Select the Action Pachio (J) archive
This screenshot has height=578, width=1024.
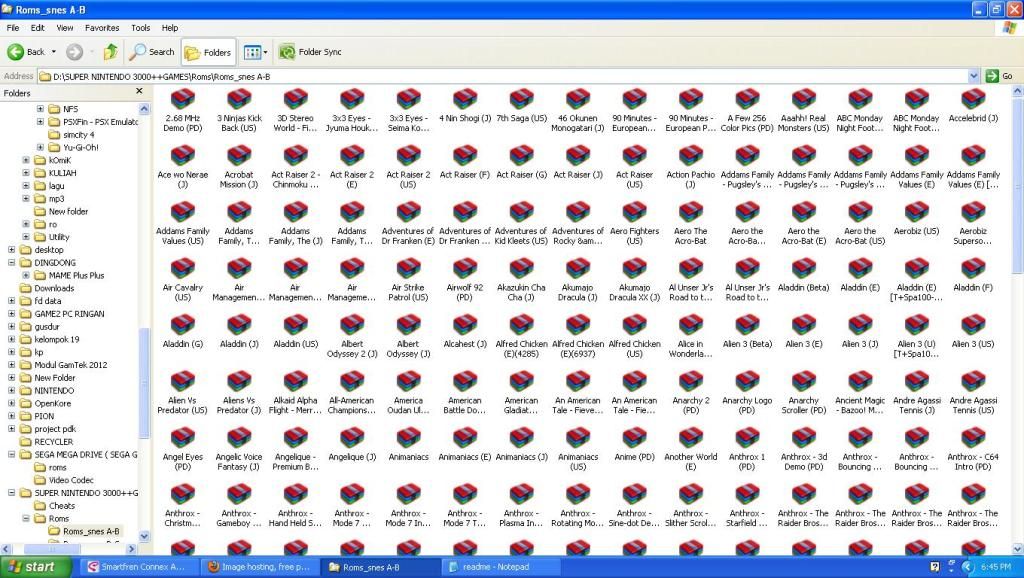coord(691,167)
